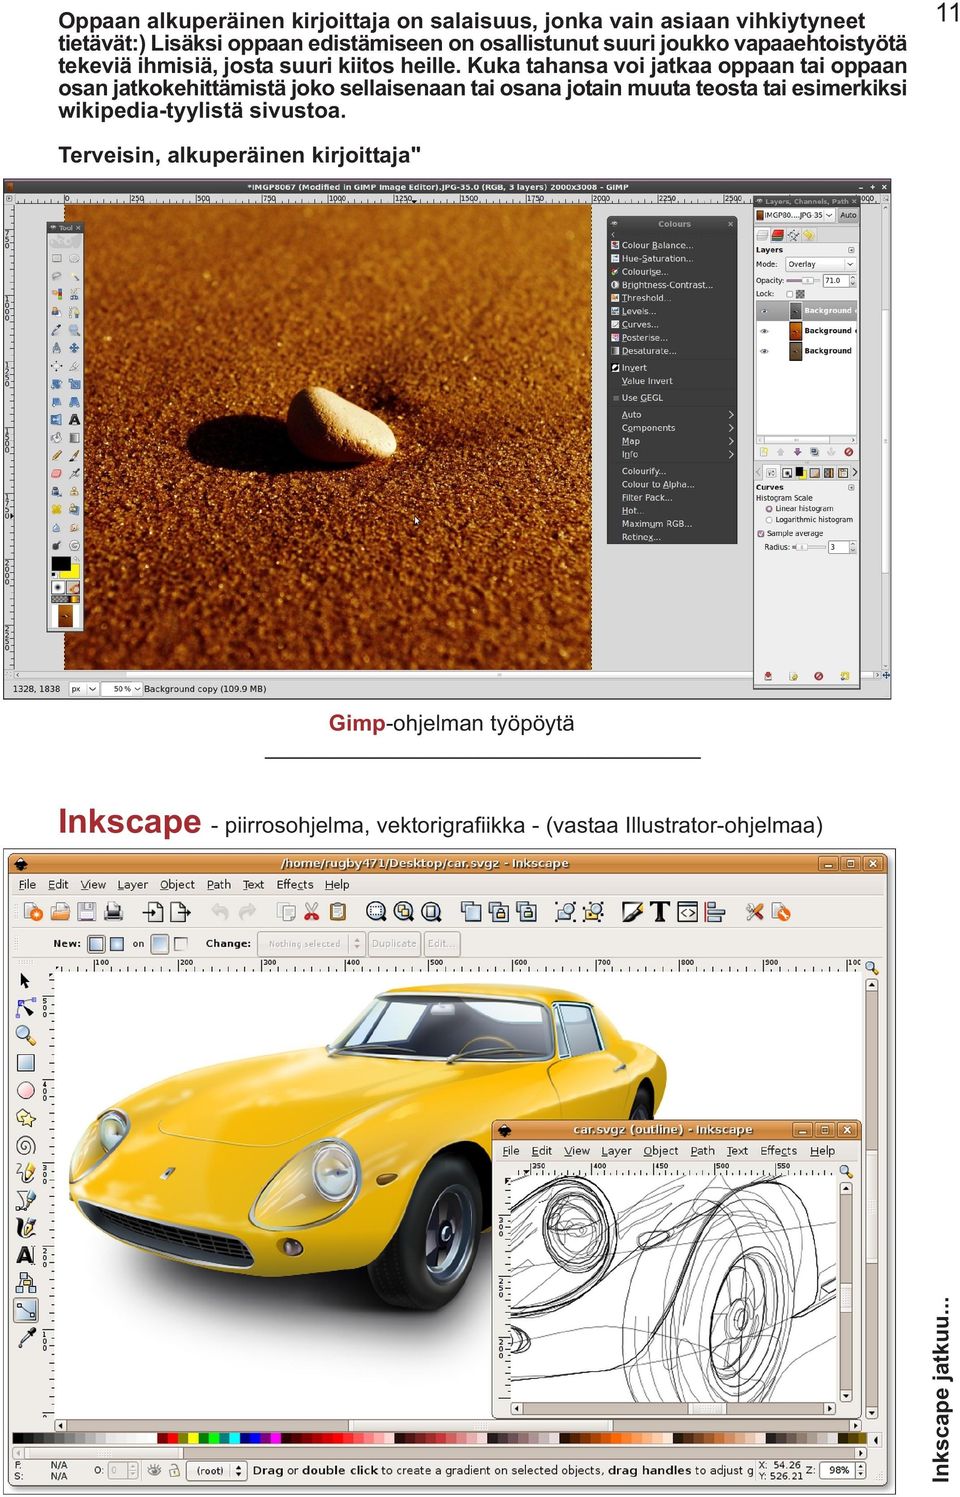Paste from clipboard in Inkscape's toolbar
The width and height of the screenshot is (960, 1497).
tap(338, 911)
